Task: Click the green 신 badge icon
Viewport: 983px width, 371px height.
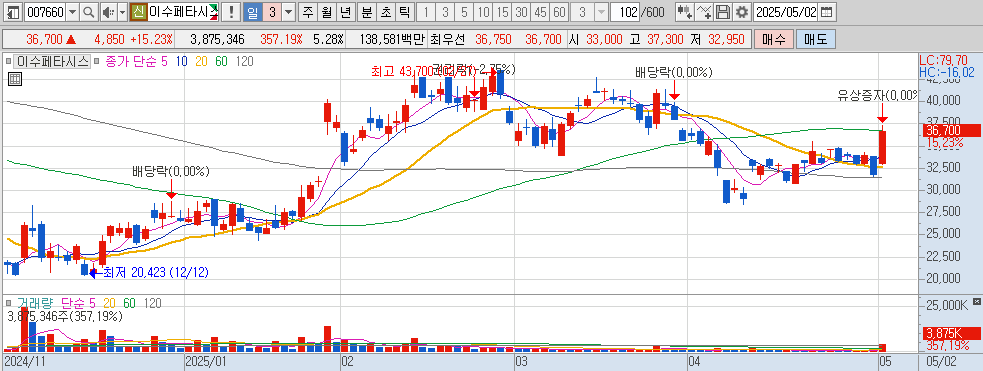Action: point(138,12)
